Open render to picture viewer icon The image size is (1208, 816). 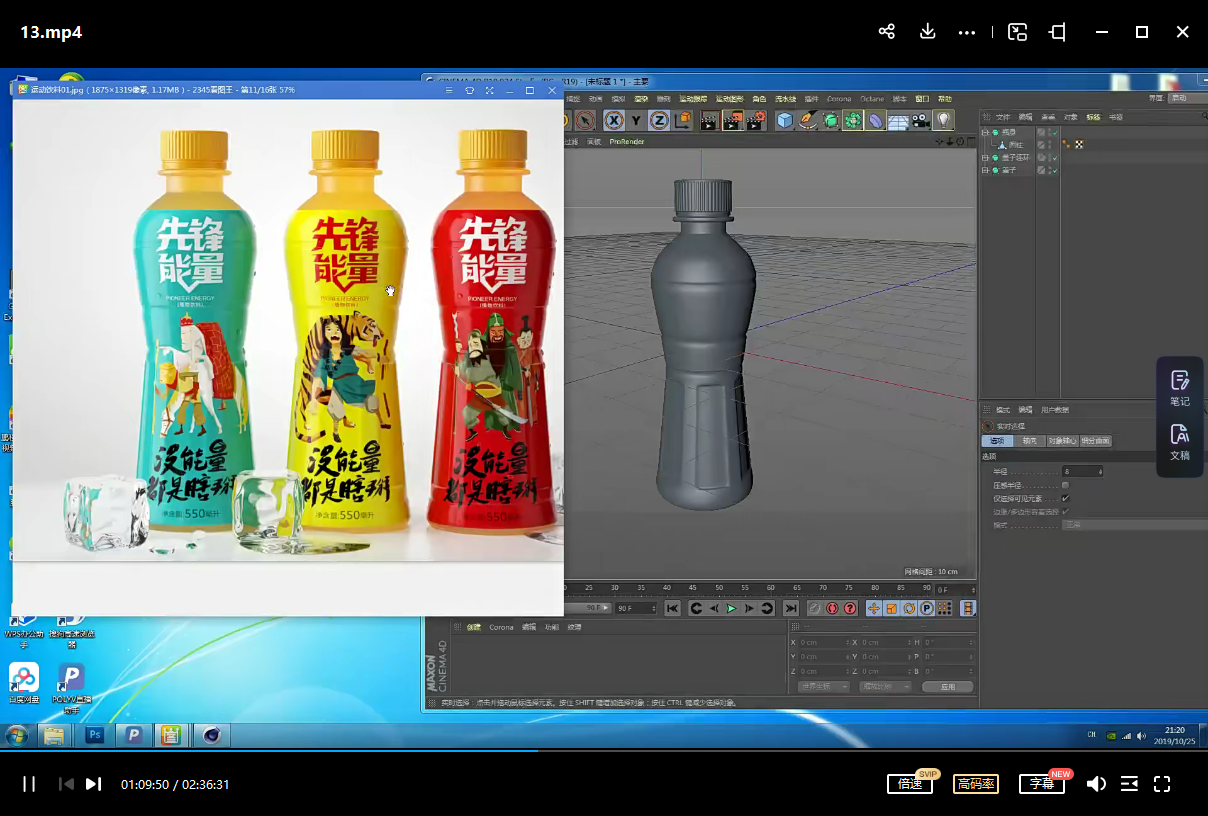coord(733,120)
